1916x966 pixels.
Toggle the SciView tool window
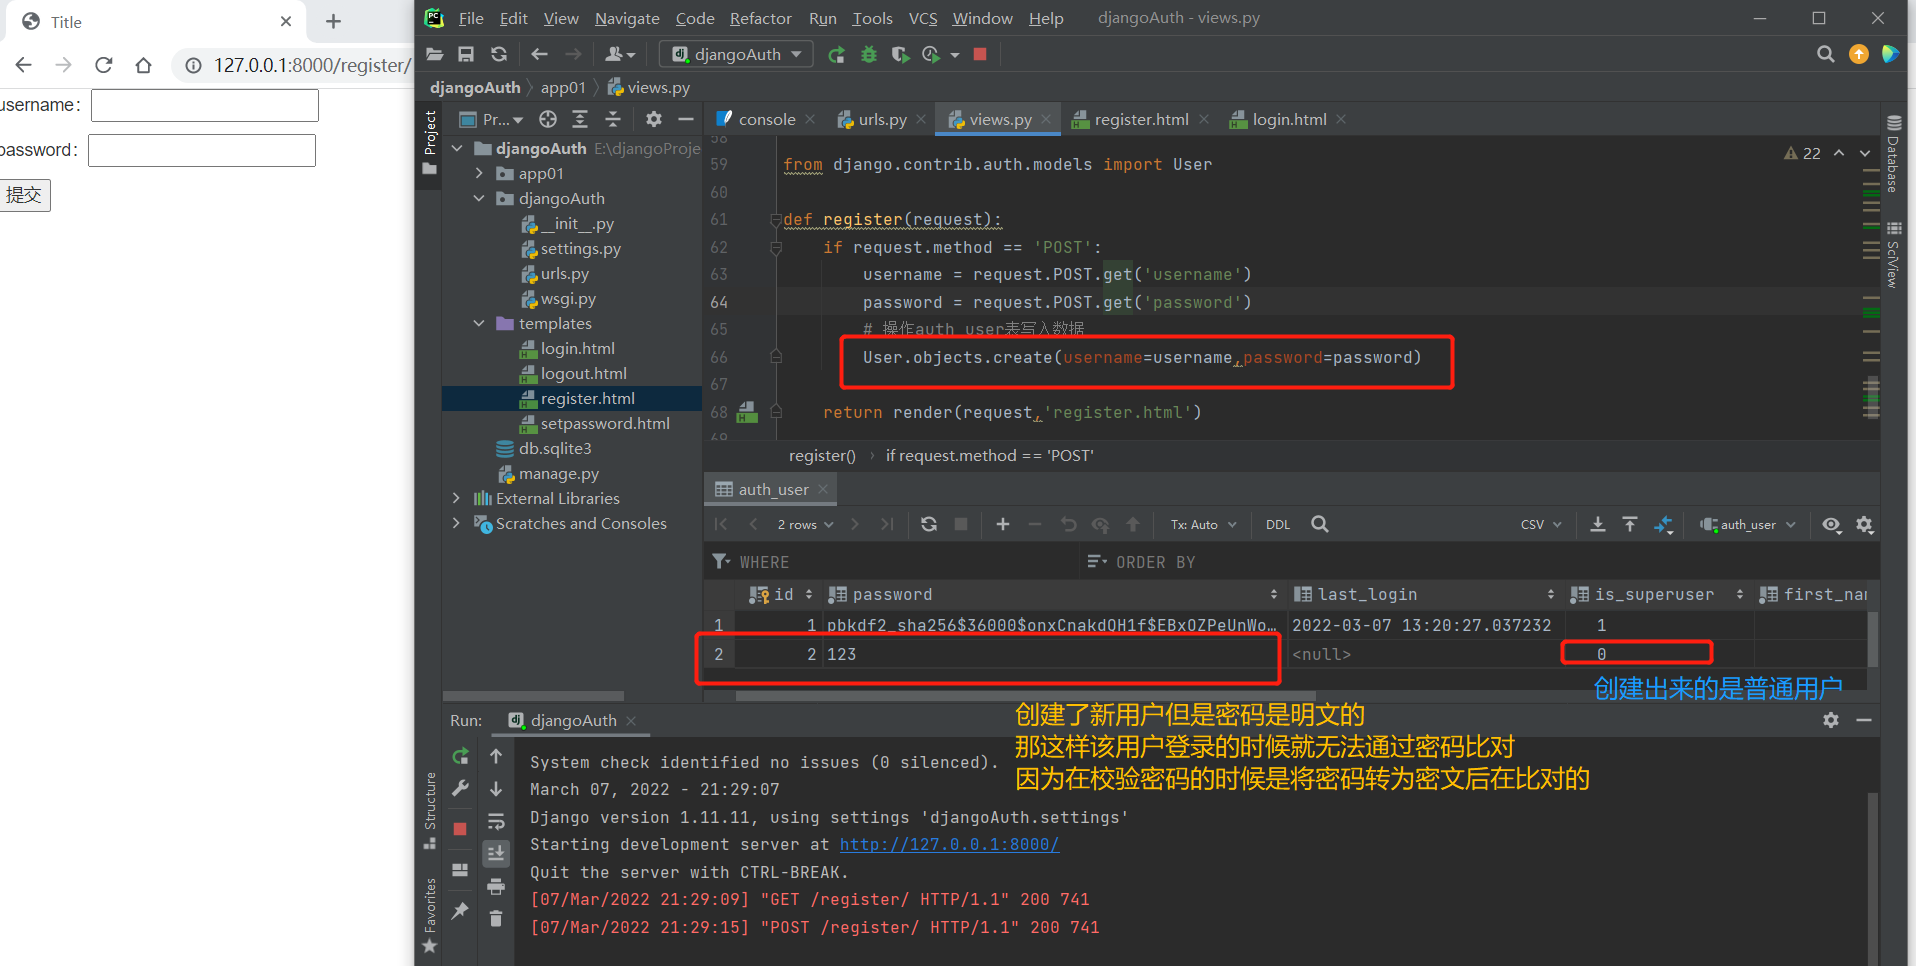point(1893,254)
